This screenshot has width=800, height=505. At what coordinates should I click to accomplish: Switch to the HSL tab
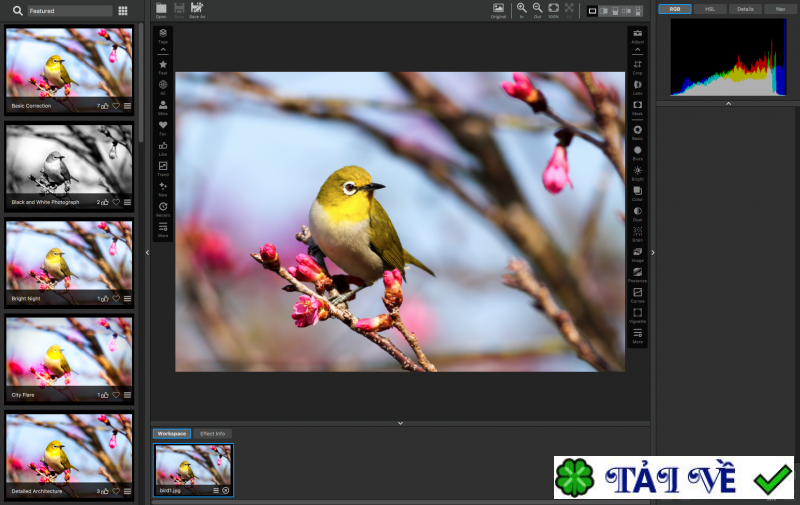710,9
